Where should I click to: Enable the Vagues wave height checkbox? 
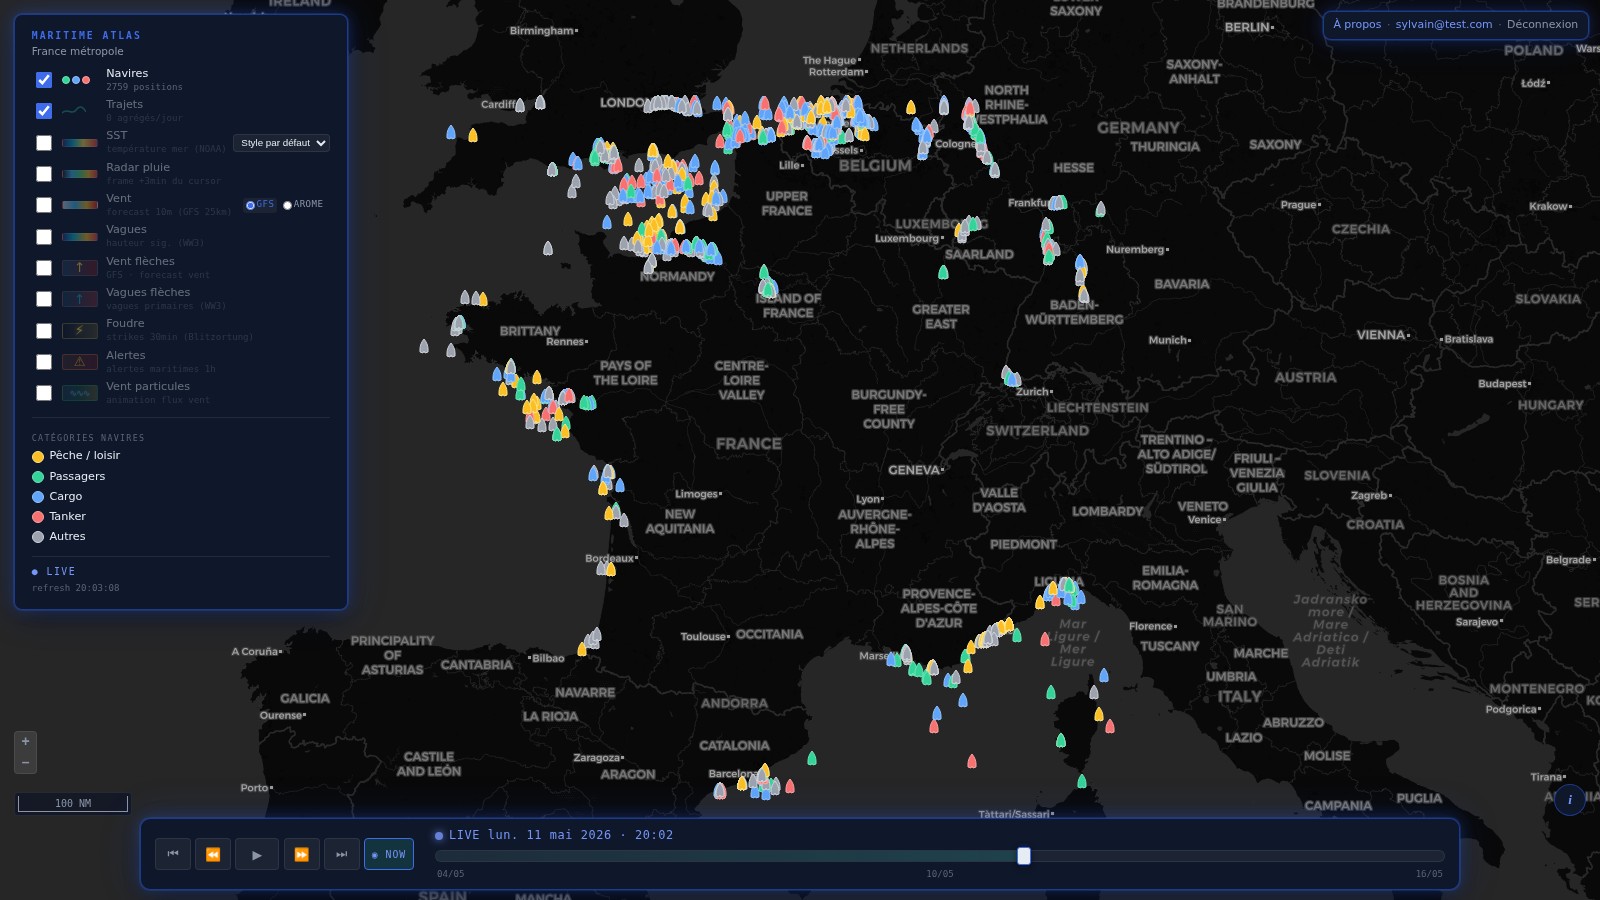[x=44, y=237]
